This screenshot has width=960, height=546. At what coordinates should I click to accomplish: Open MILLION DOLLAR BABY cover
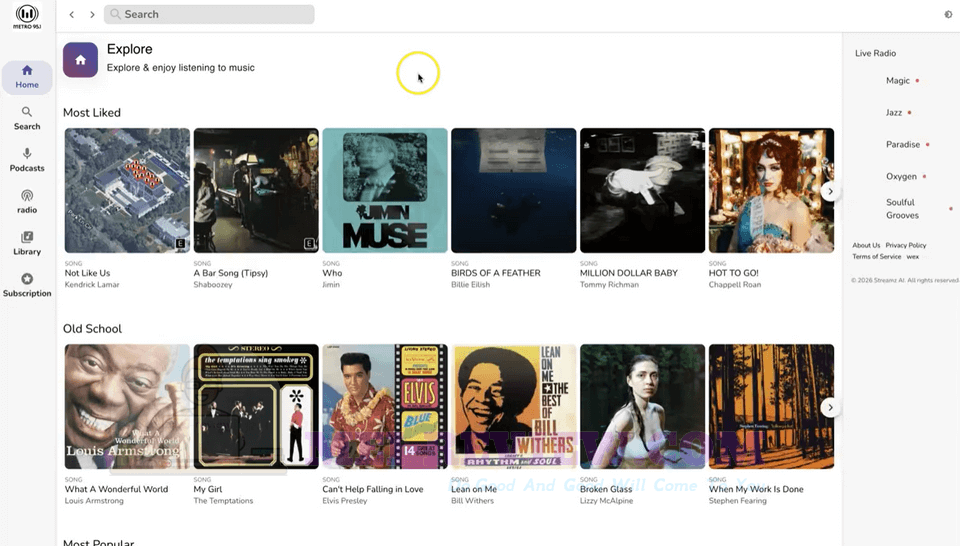tap(643, 190)
